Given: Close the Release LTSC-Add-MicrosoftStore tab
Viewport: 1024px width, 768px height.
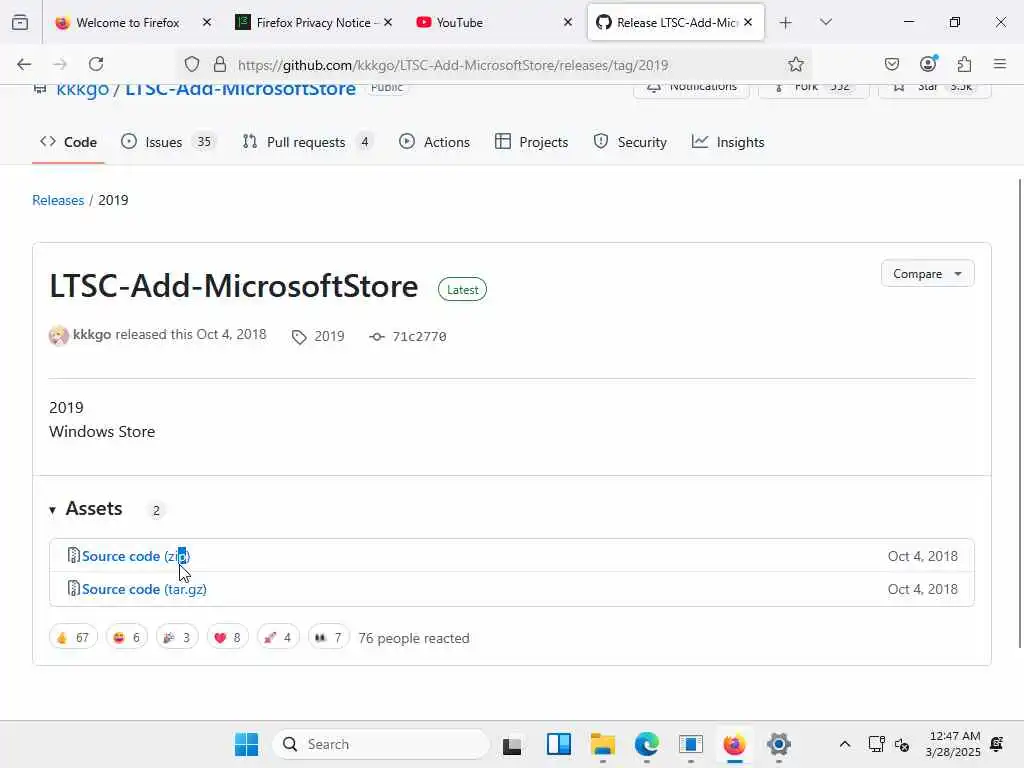Looking at the screenshot, I should tap(748, 23).
